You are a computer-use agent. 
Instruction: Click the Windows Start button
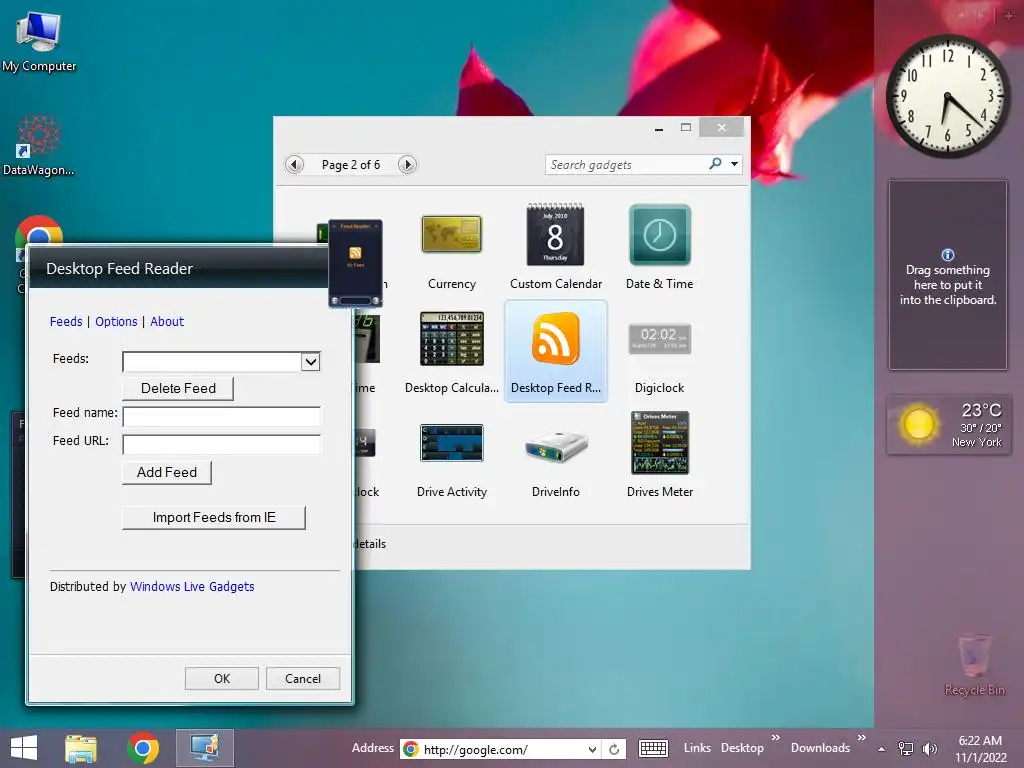tap(24, 748)
